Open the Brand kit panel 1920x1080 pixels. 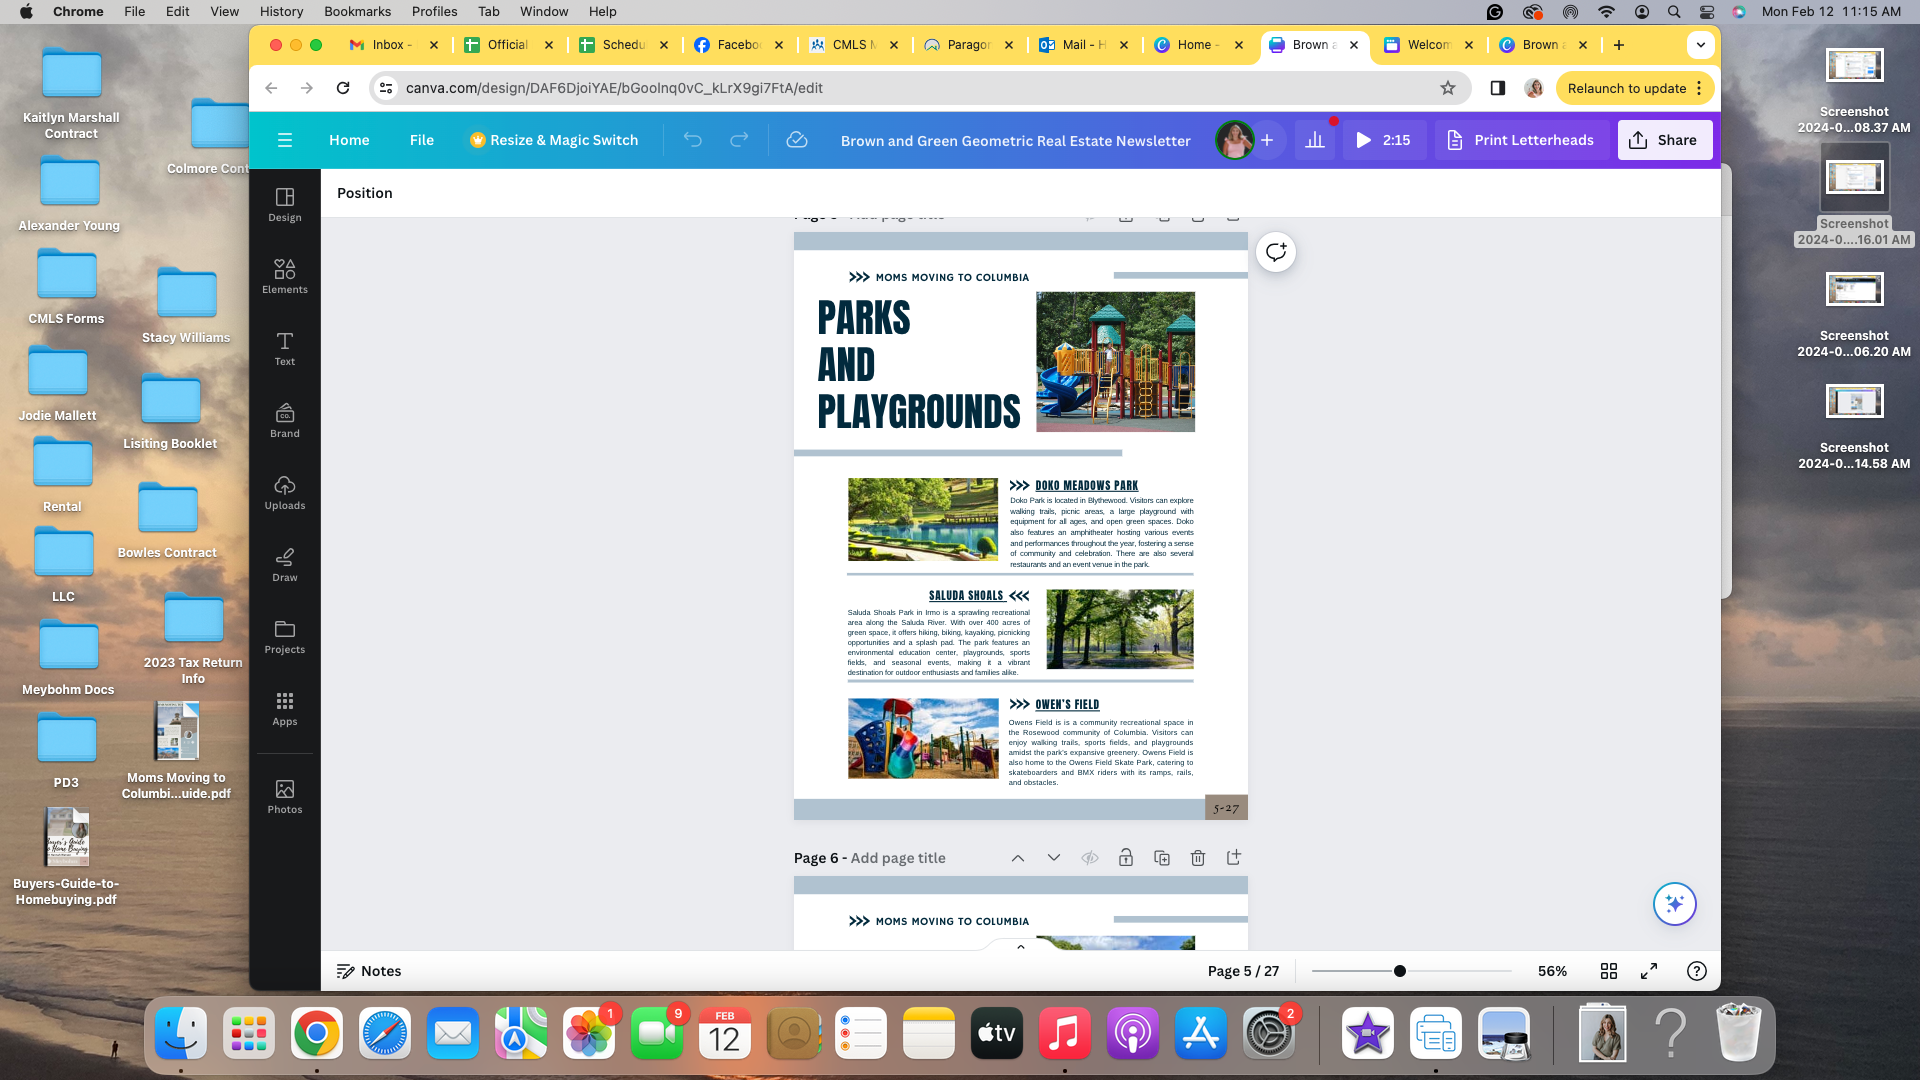pos(285,421)
